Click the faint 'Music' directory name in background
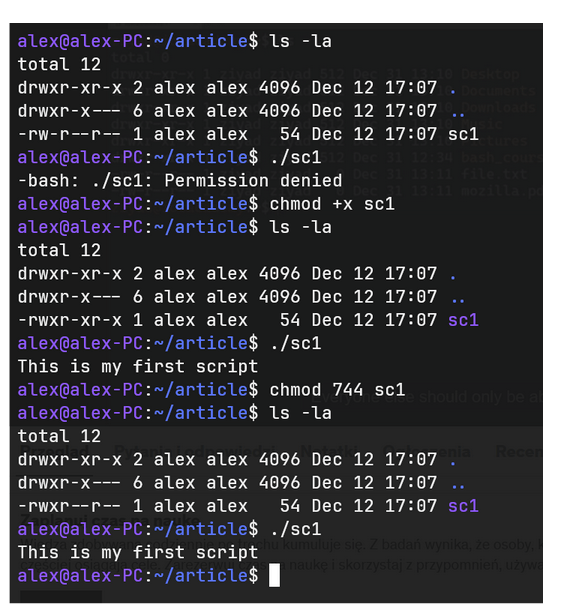The image size is (562, 607). click(x=482, y=124)
